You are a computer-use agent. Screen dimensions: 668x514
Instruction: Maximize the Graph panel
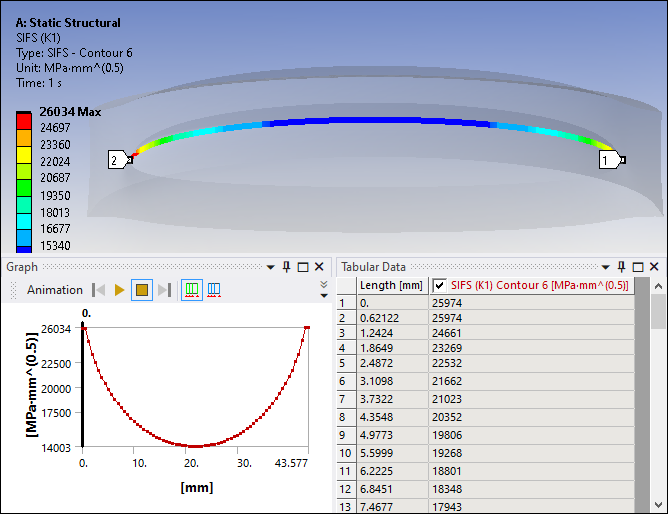point(303,267)
